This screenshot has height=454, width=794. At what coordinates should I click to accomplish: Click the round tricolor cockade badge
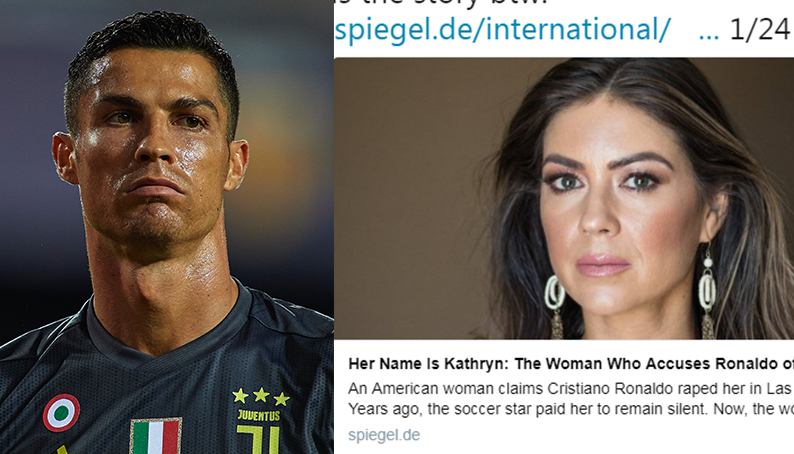61,413
